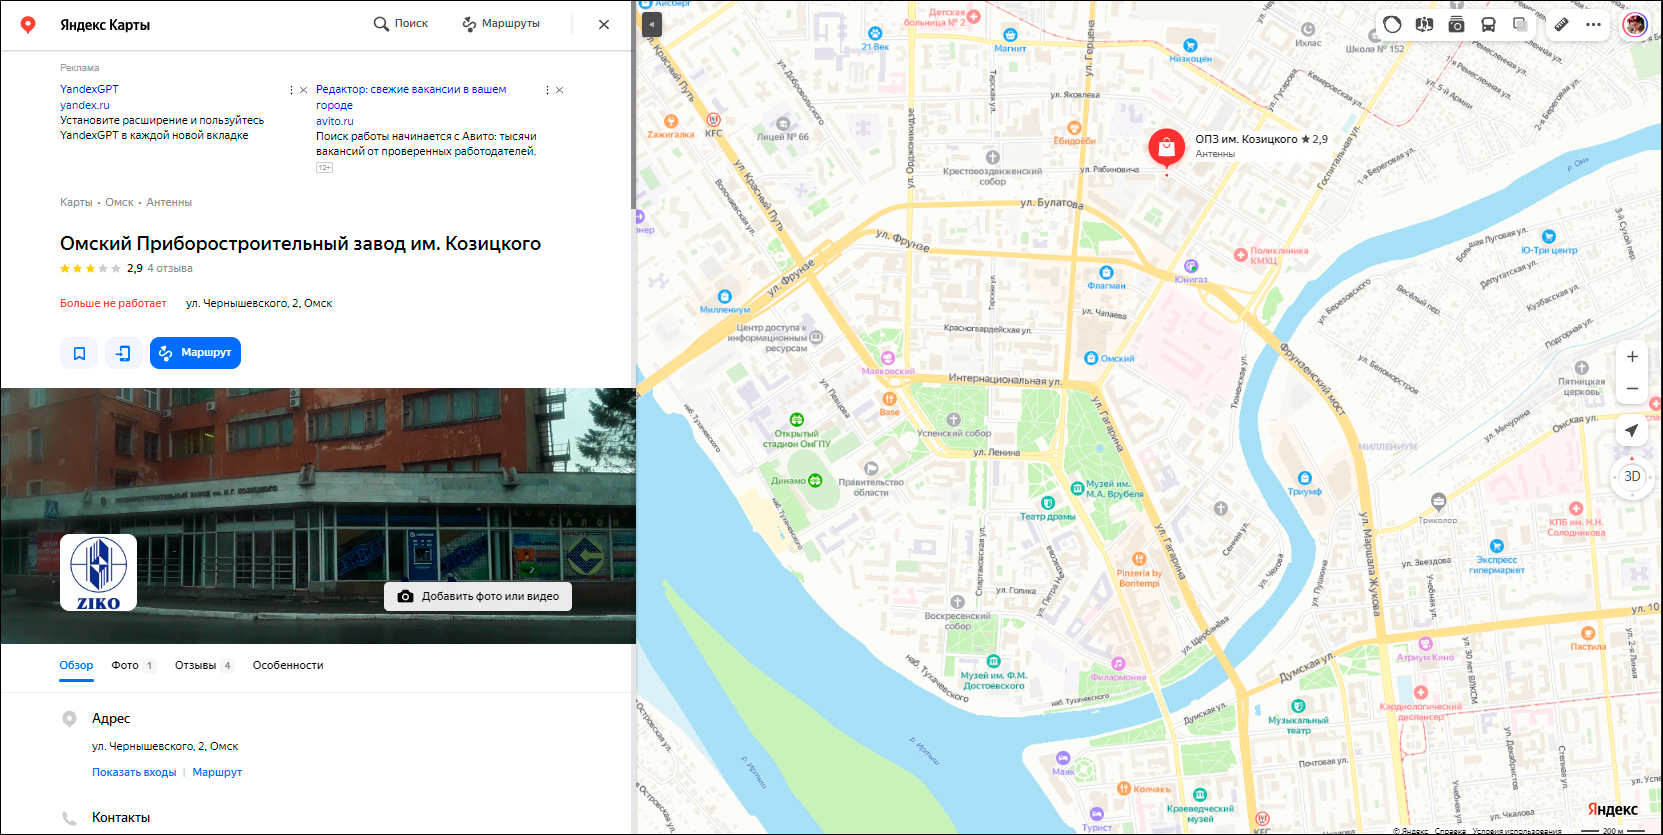Zoom out of the map

(x=1632, y=389)
